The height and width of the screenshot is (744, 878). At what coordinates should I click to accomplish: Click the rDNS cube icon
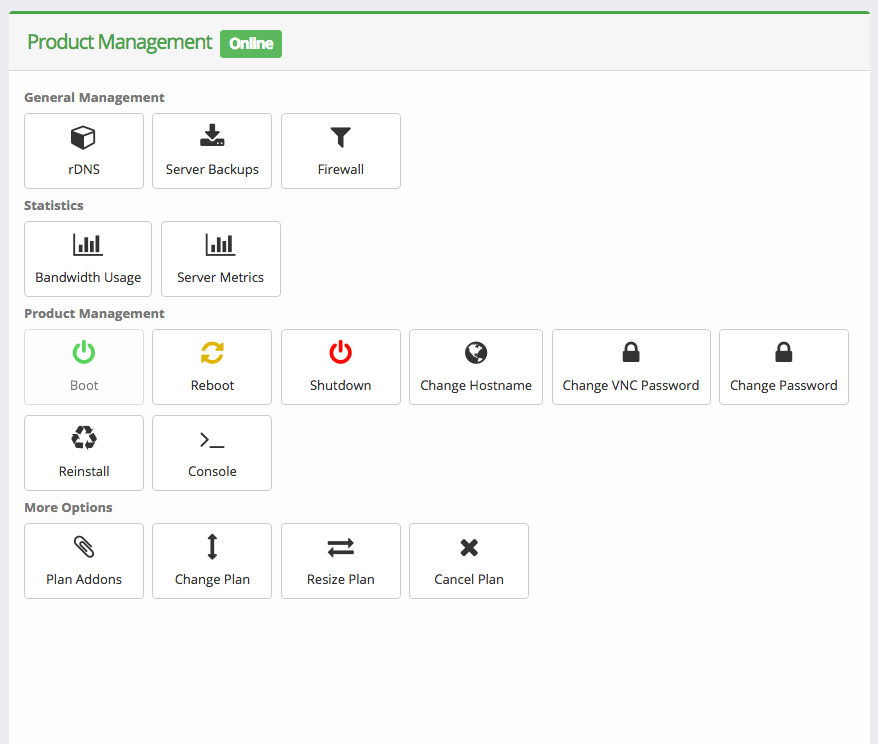pyautogui.click(x=83, y=137)
